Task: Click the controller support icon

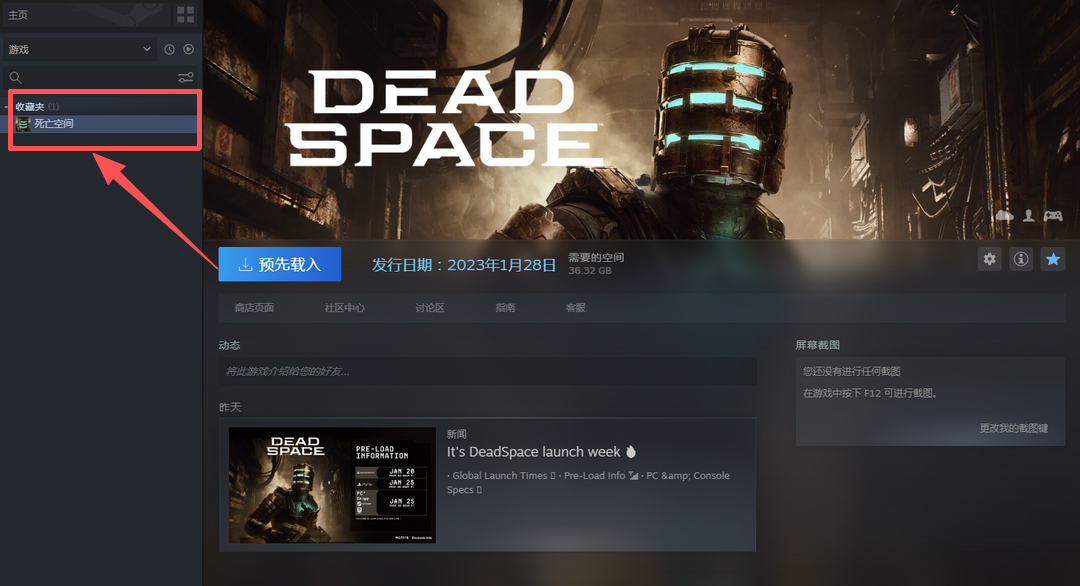Action: [1053, 215]
